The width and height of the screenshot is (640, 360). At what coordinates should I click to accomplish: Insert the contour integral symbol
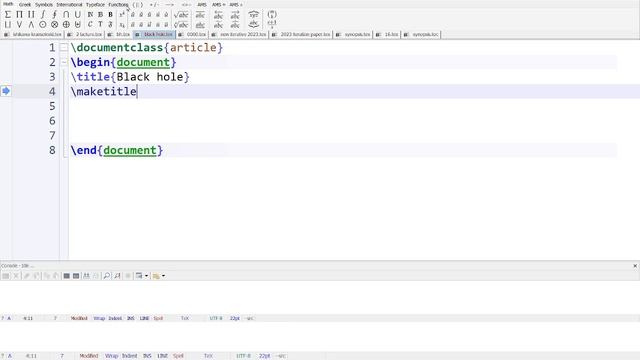click(x=54, y=15)
